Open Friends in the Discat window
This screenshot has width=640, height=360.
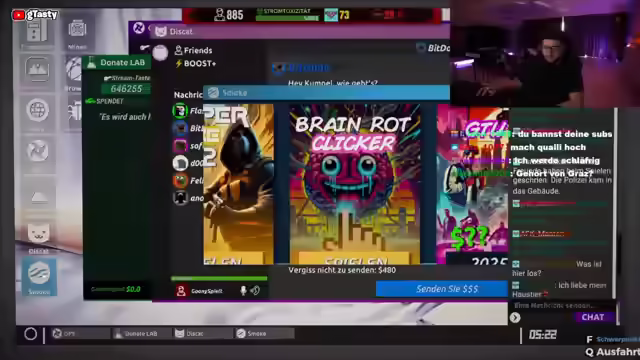(193, 50)
